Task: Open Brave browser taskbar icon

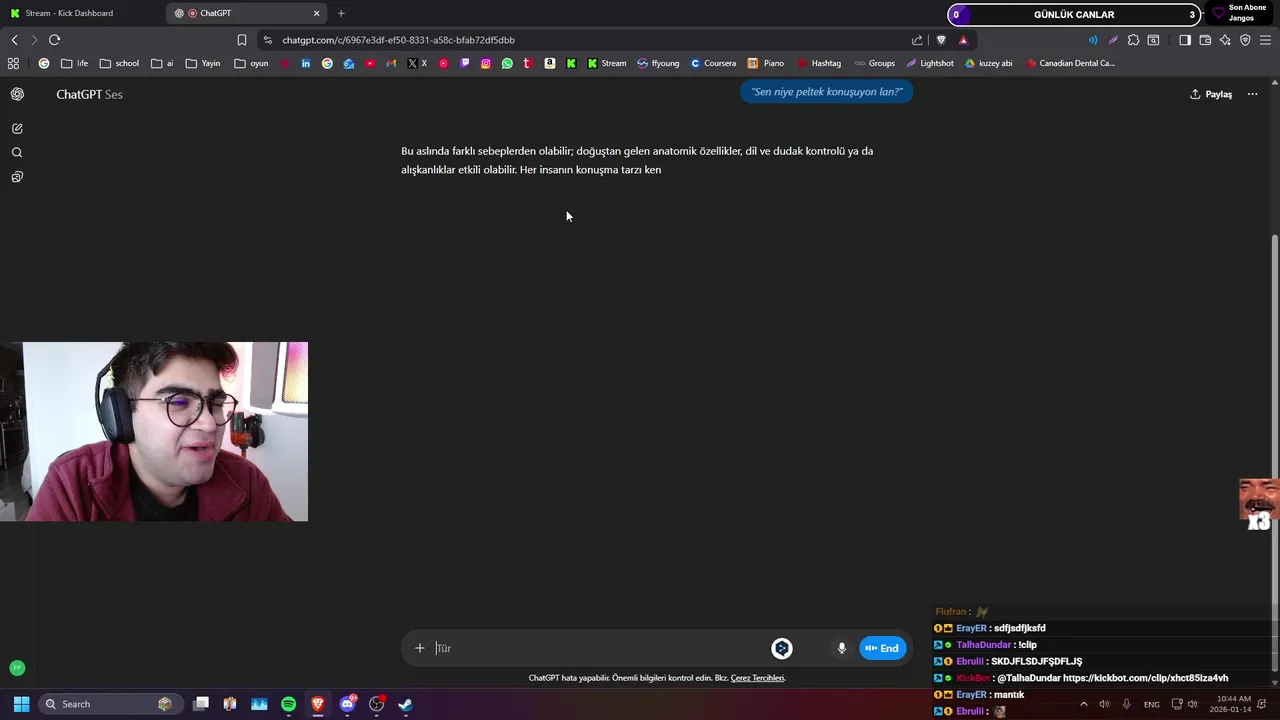Action: [x=318, y=704]
